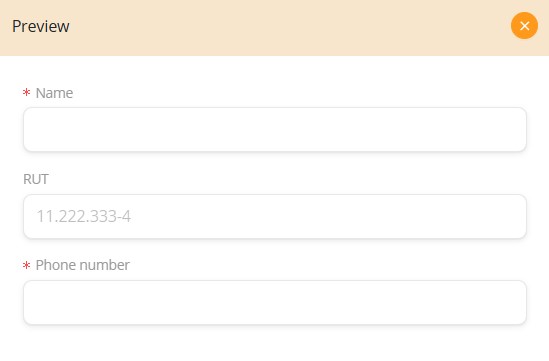Viewport: 549px width, 361px height.
Task: Click the Phone number label text
Action: tap(83, 265)
